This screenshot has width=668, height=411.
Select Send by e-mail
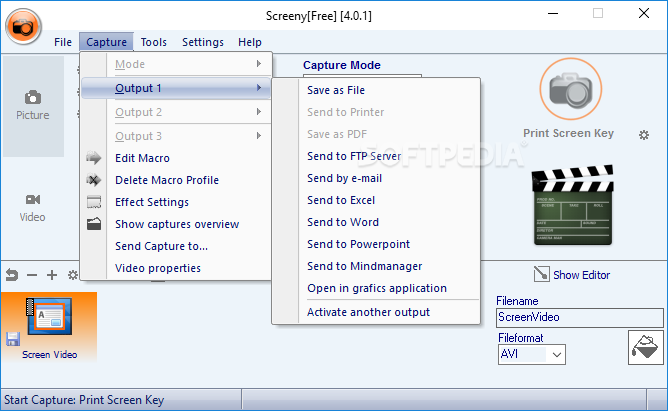pos(344,178)
